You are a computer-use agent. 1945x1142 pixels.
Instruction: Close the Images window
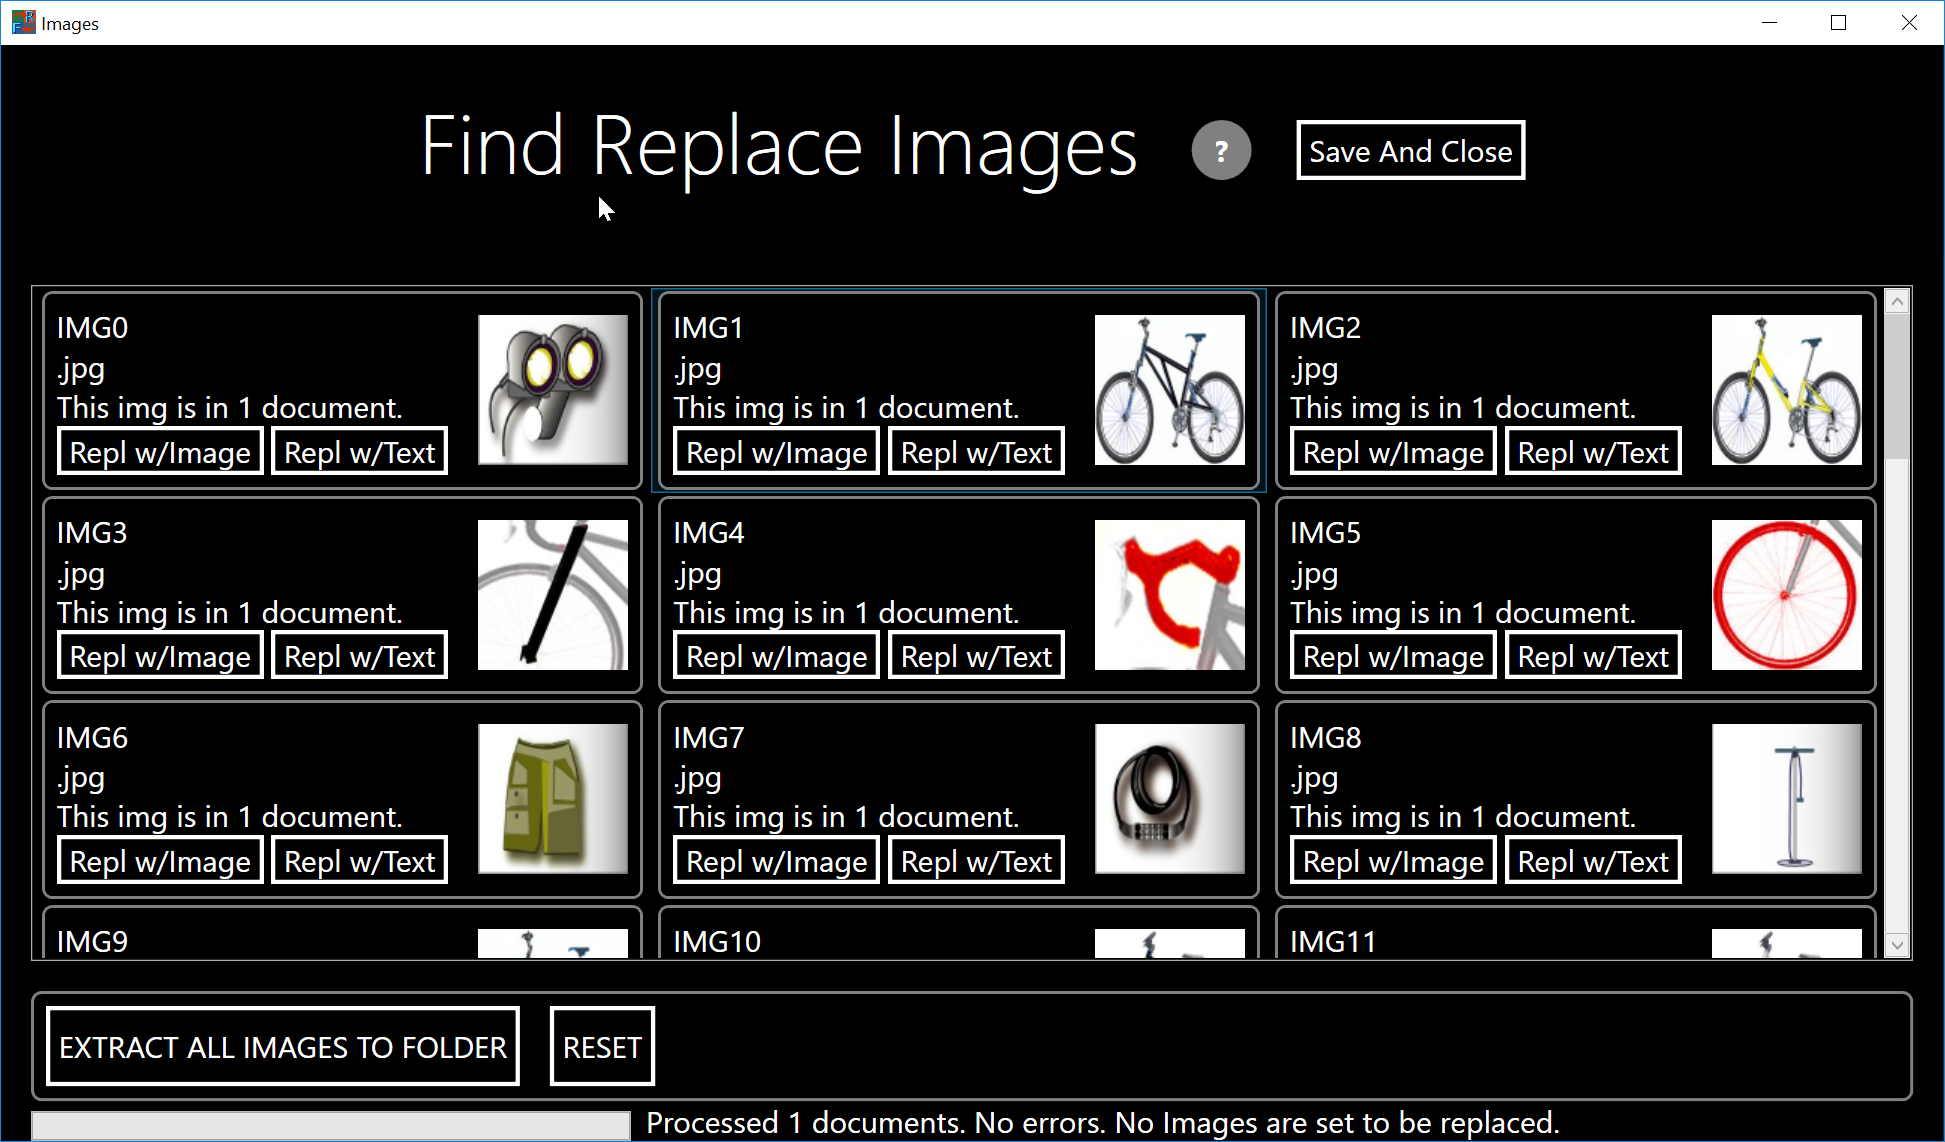click(x=1908, y=22)
